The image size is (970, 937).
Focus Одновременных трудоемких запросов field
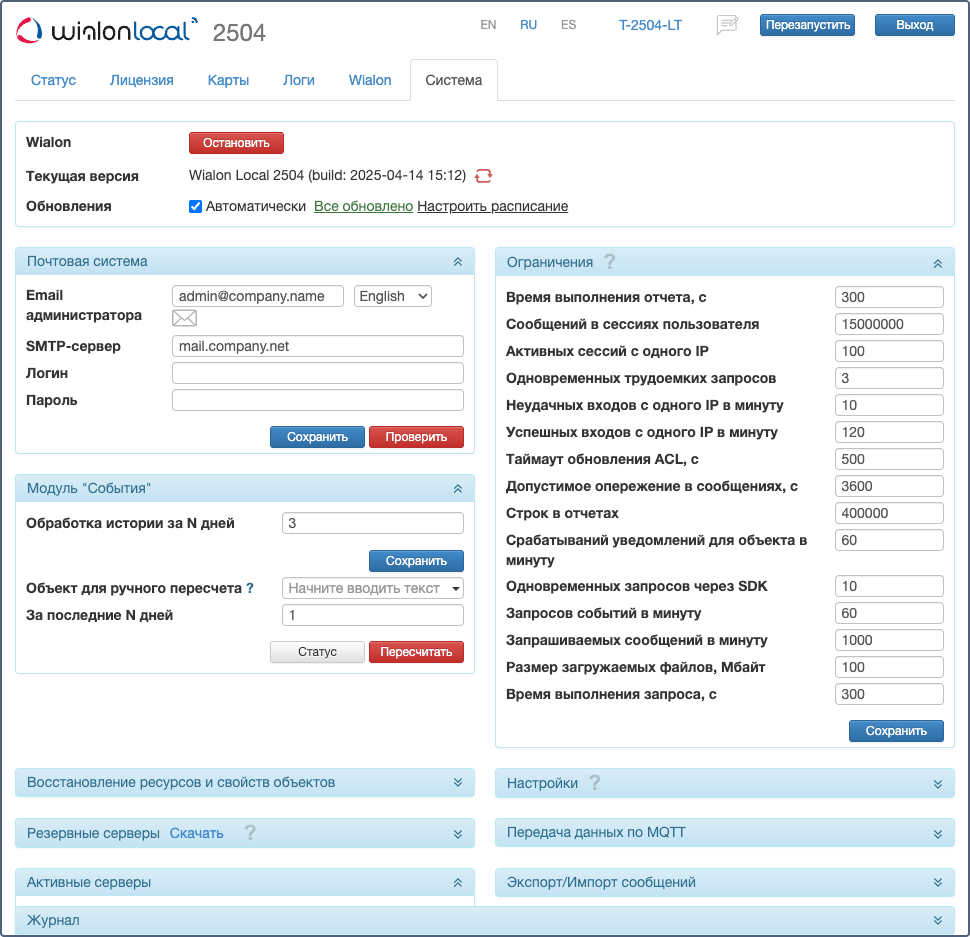(889, 379)
